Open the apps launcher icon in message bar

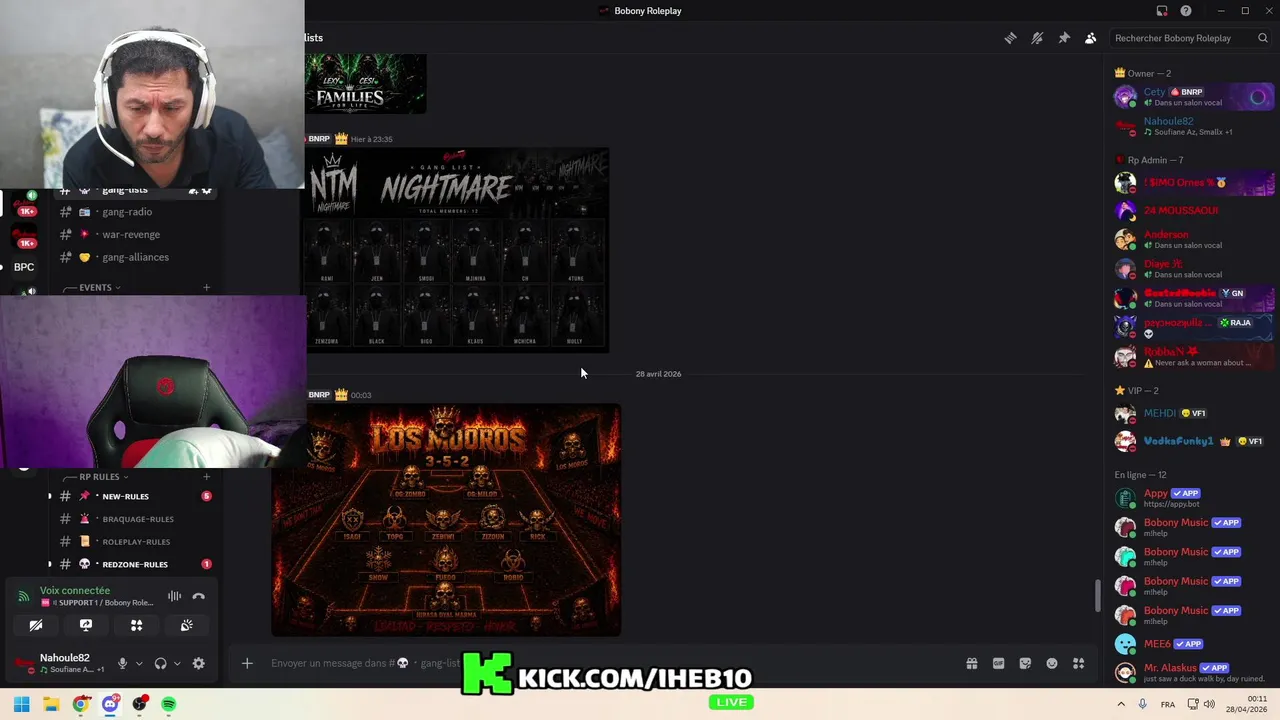click(1079, 663)
